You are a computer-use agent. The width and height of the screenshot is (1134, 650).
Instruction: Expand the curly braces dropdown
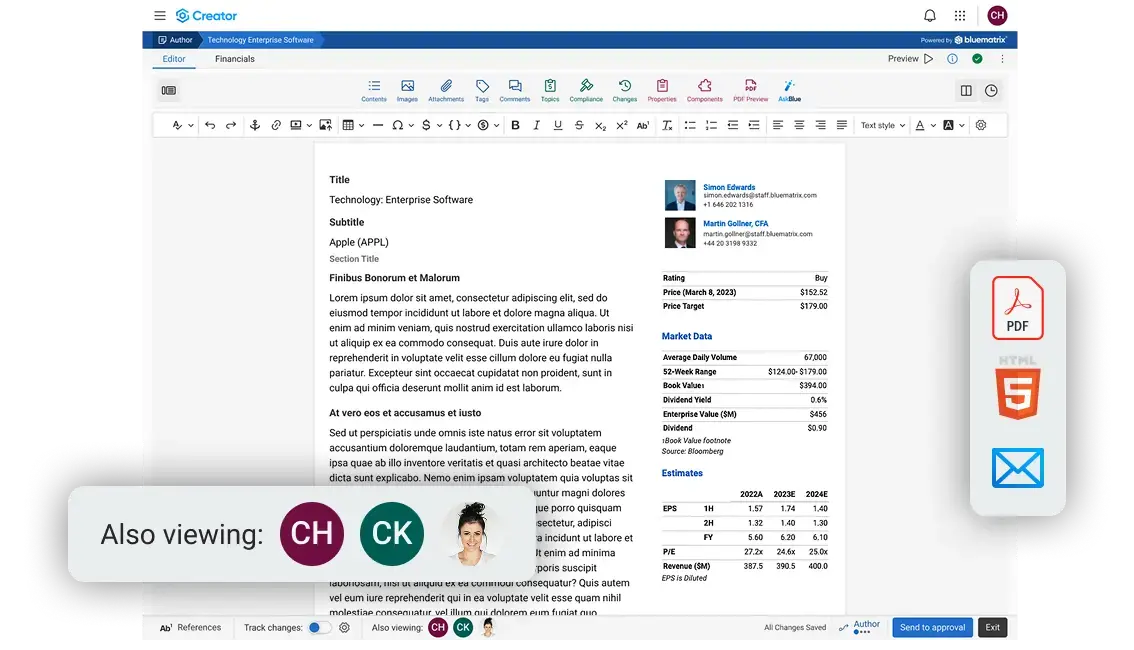click(468, 125)
